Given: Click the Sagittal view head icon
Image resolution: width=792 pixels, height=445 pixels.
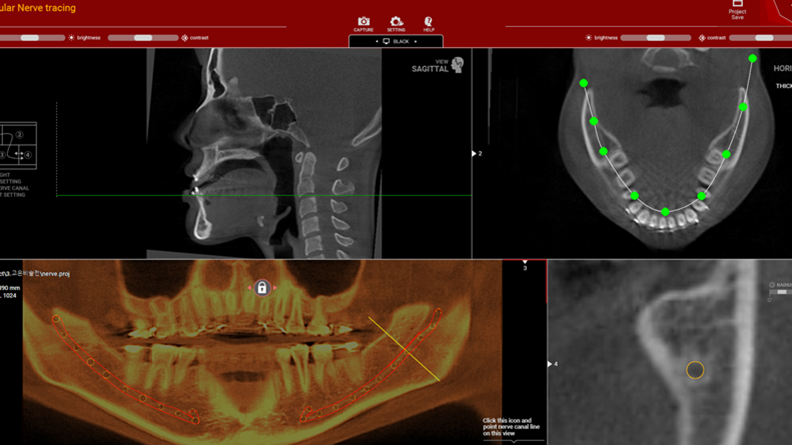Looking at the screenshot, I should pyautogui.click(x=457, y=65).
